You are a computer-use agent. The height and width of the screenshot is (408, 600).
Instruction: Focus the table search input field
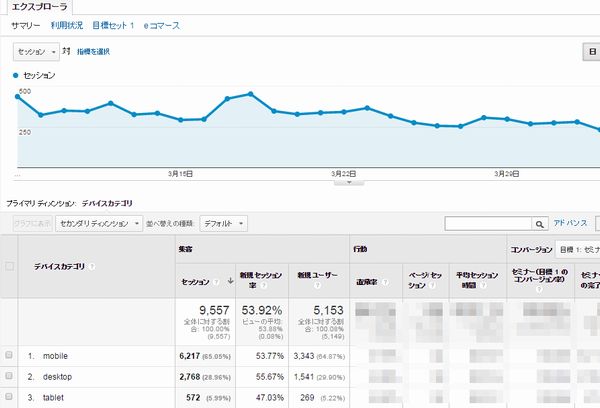pyautogui.click(x=488, y=224)
